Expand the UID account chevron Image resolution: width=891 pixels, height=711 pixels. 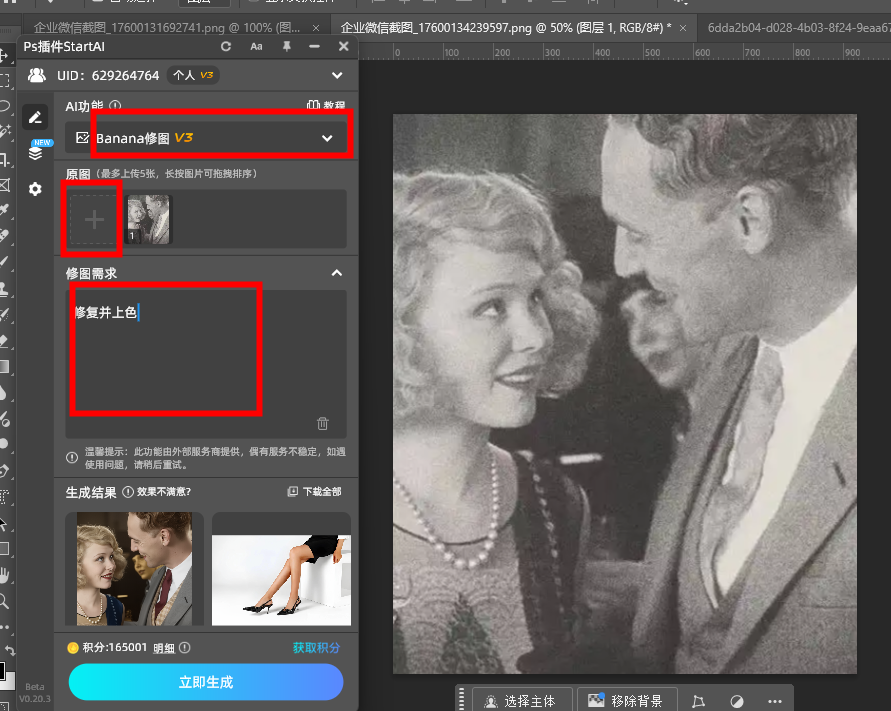coord(337,75)
